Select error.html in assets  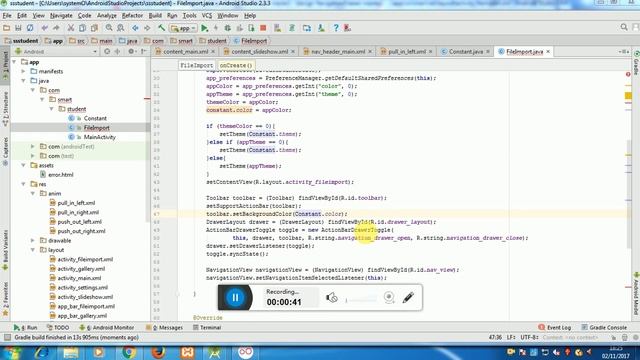[61, 175]
